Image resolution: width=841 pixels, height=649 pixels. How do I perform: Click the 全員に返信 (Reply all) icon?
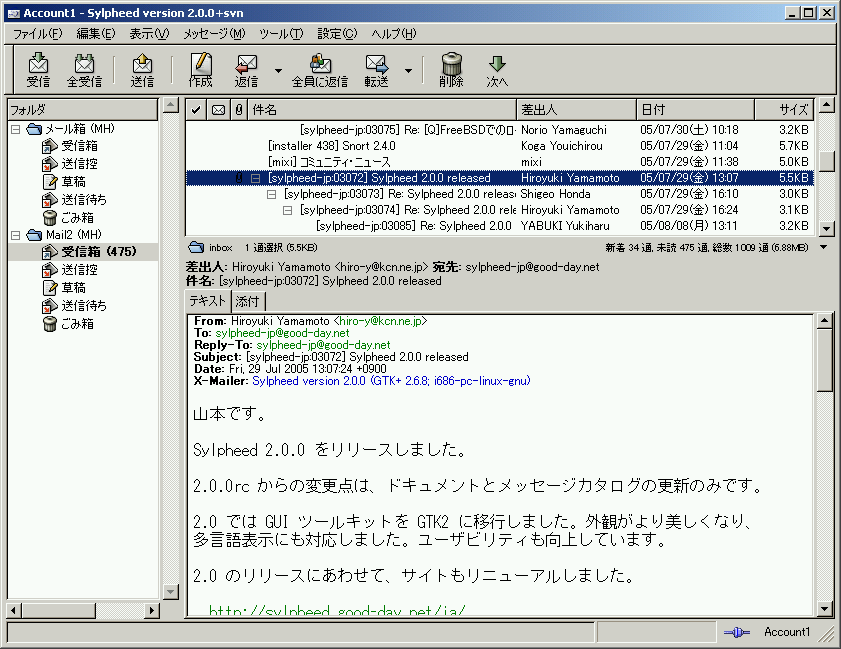[x=320, y=70]
